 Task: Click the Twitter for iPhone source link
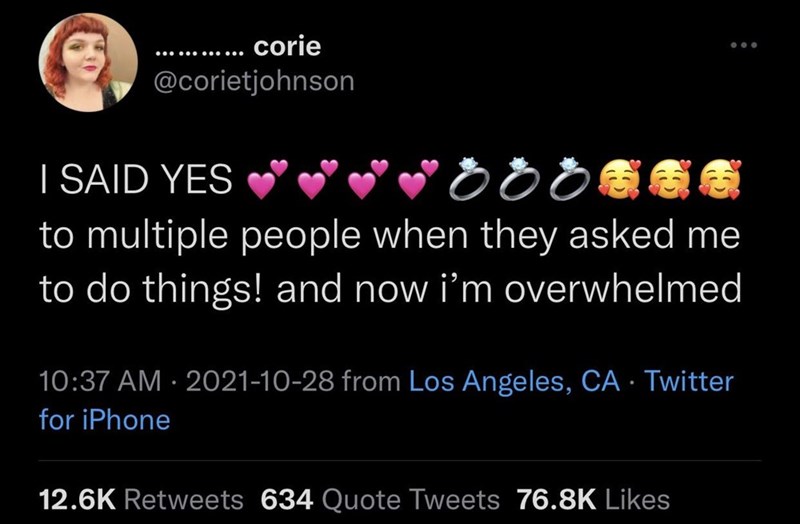[x=104, y=419]
